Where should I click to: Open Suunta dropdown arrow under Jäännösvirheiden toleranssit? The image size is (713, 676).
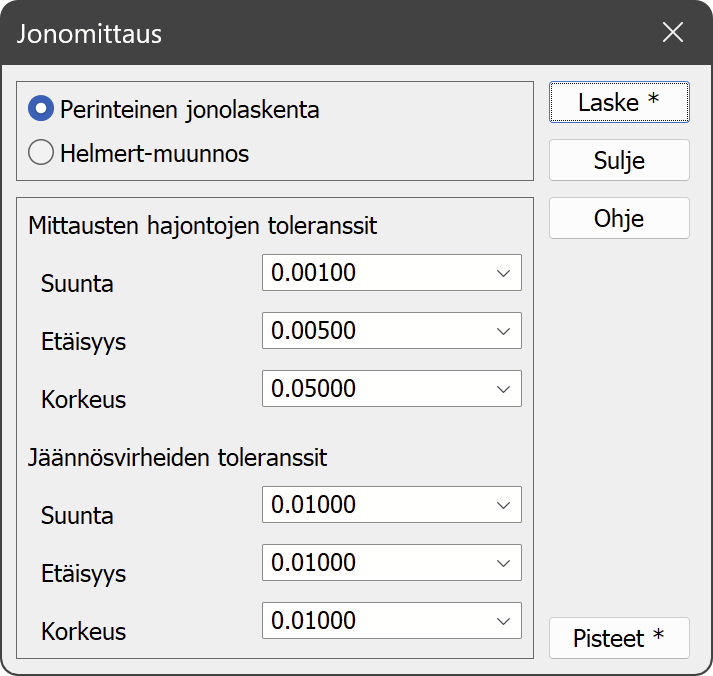pos(503,505)
